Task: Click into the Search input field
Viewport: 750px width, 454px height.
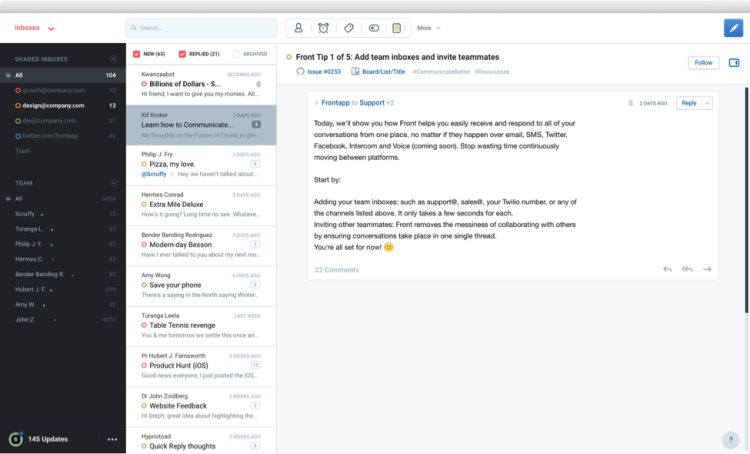Action: [x=201, y=28]
